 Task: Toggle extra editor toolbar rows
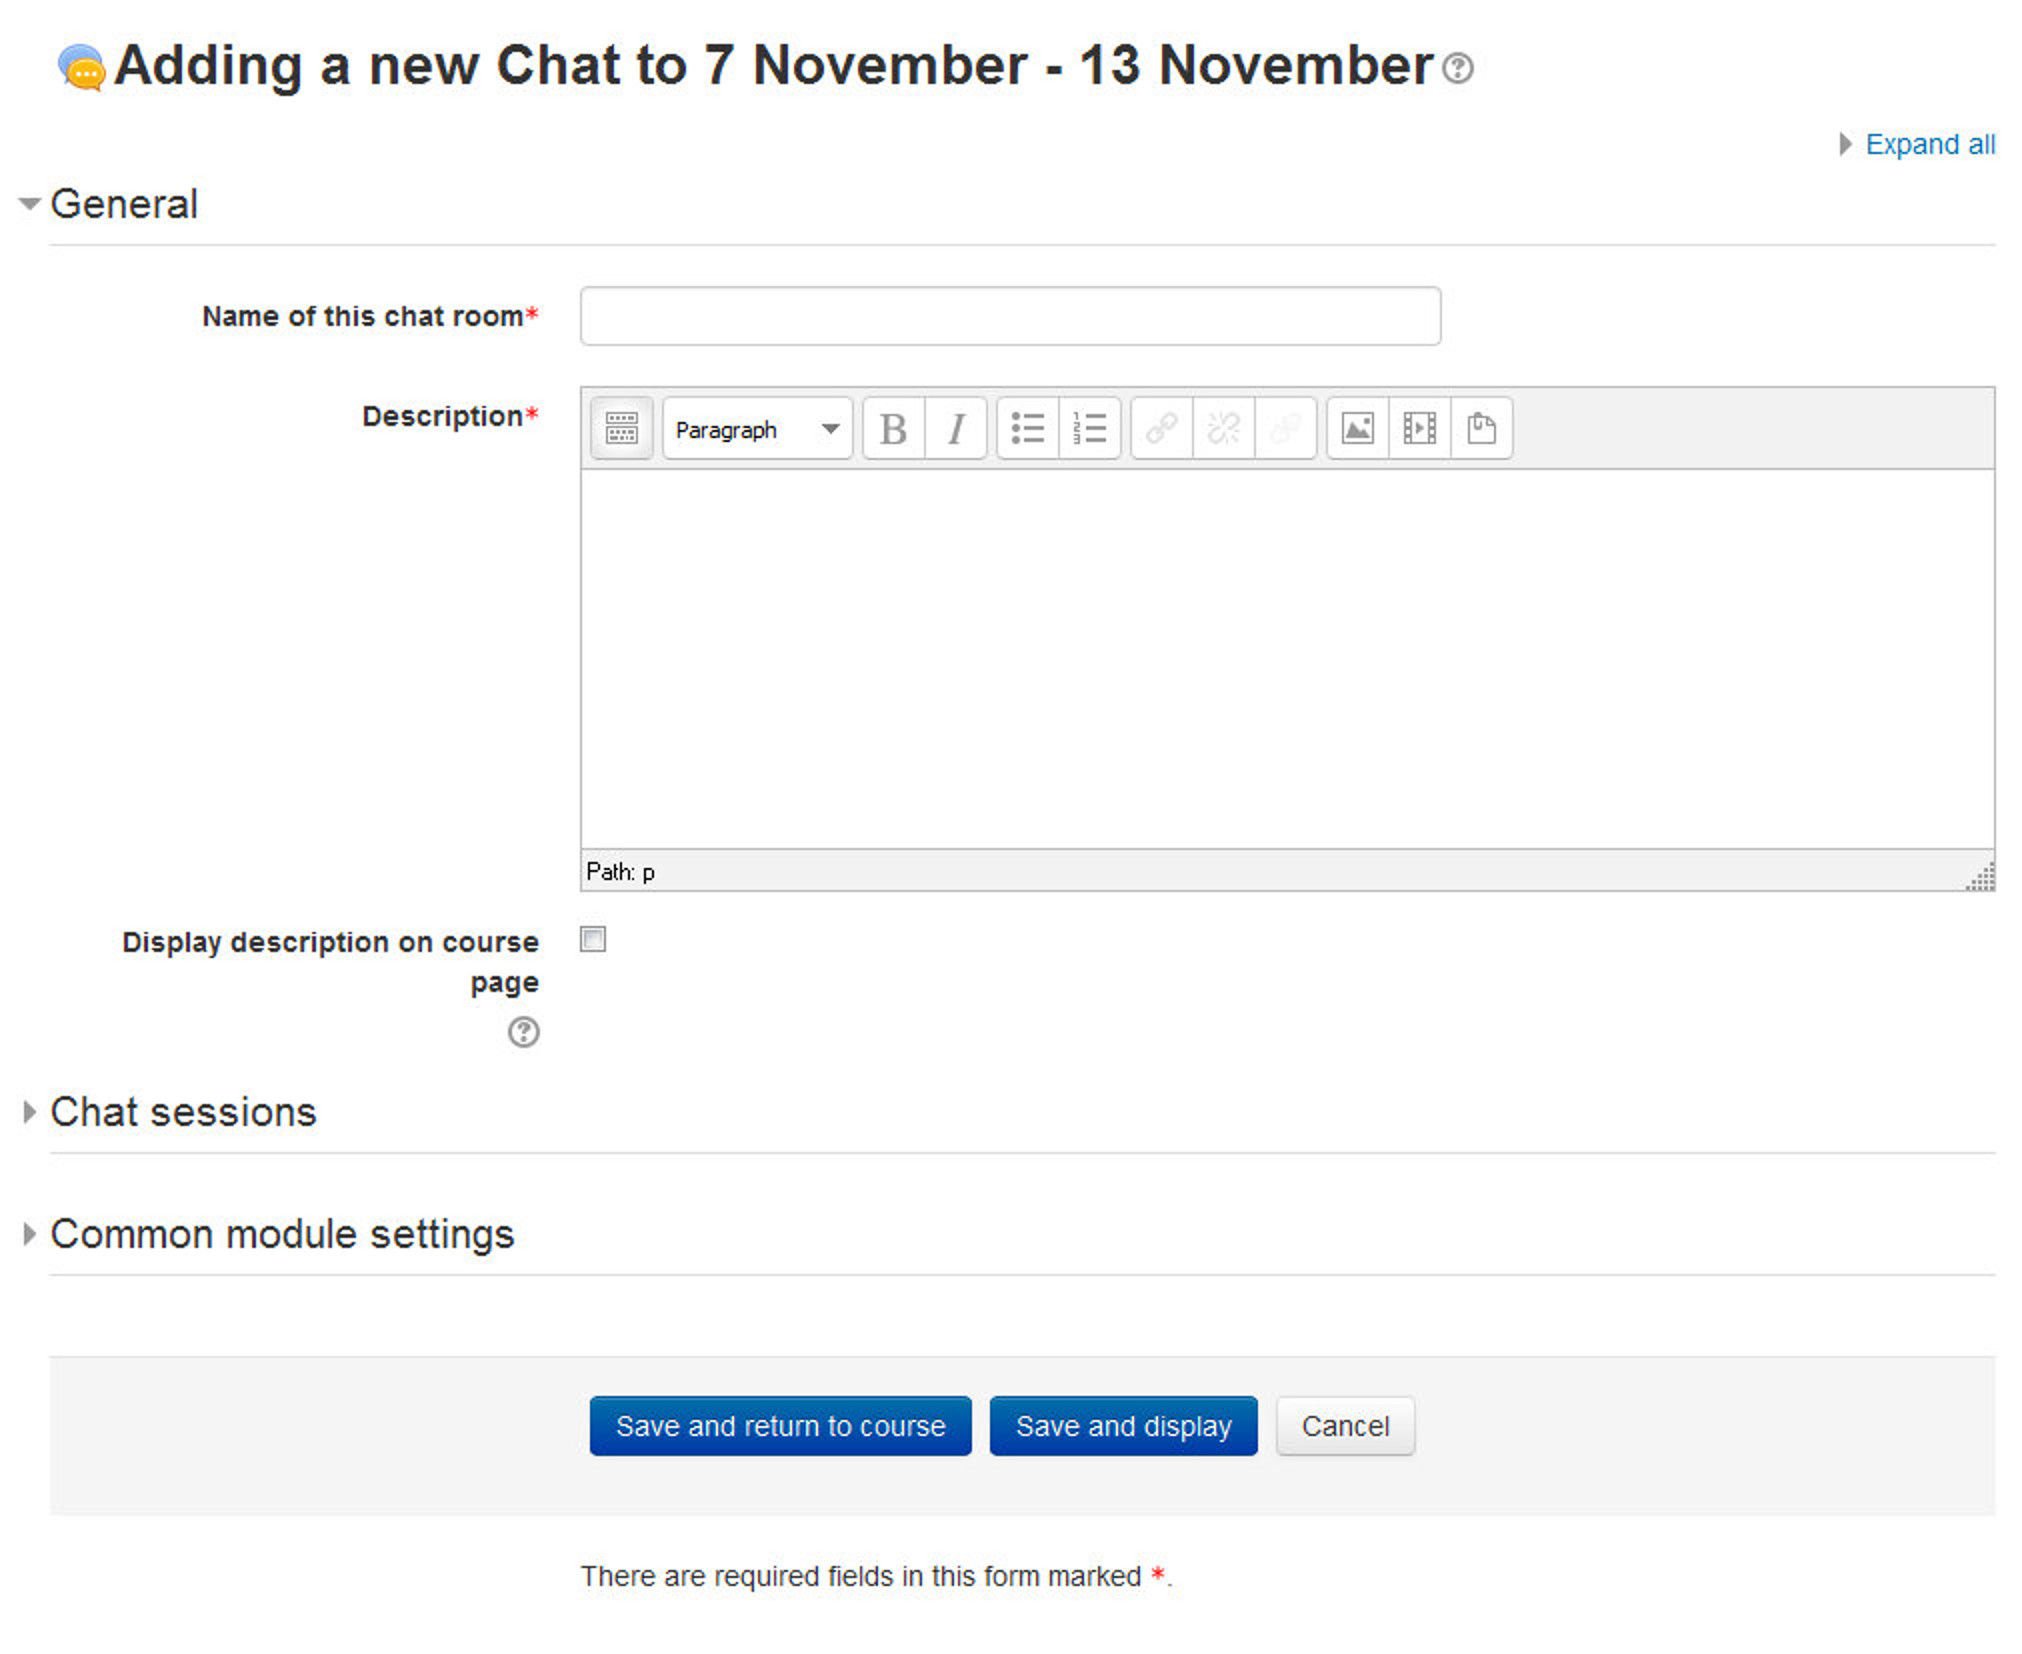click(x=620, y=428)
